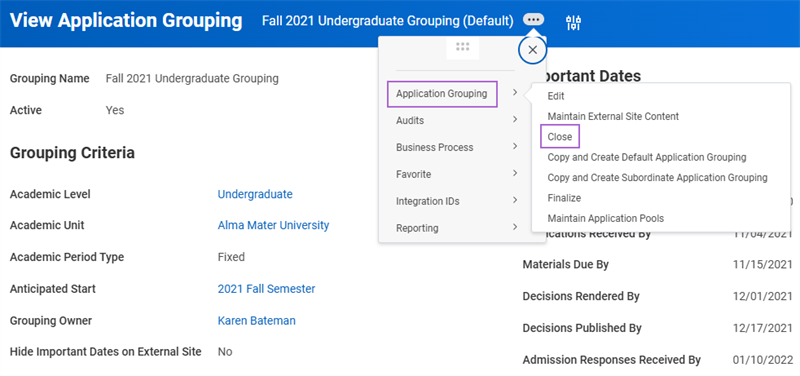The height and width of the screenshot is (376, 800).
Task: Click the Grouping Criteria section heading
Action: (x=72, y=153)
